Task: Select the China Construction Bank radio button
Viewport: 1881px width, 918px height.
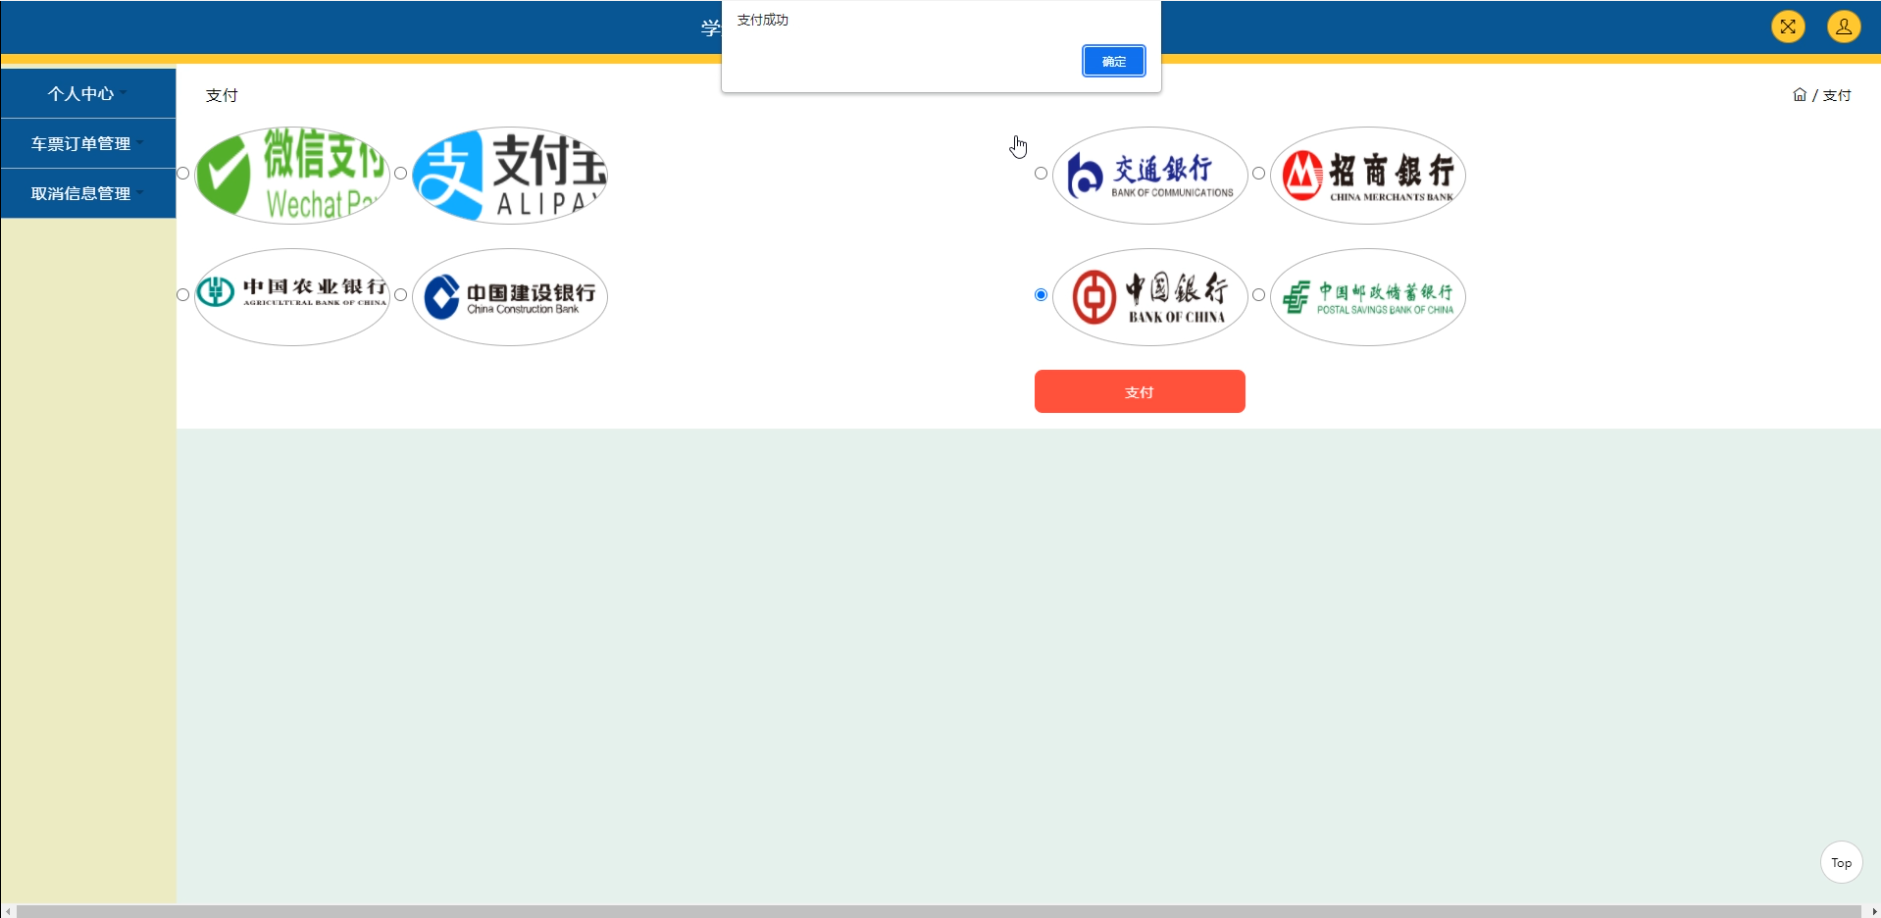Action: (401, 295)
